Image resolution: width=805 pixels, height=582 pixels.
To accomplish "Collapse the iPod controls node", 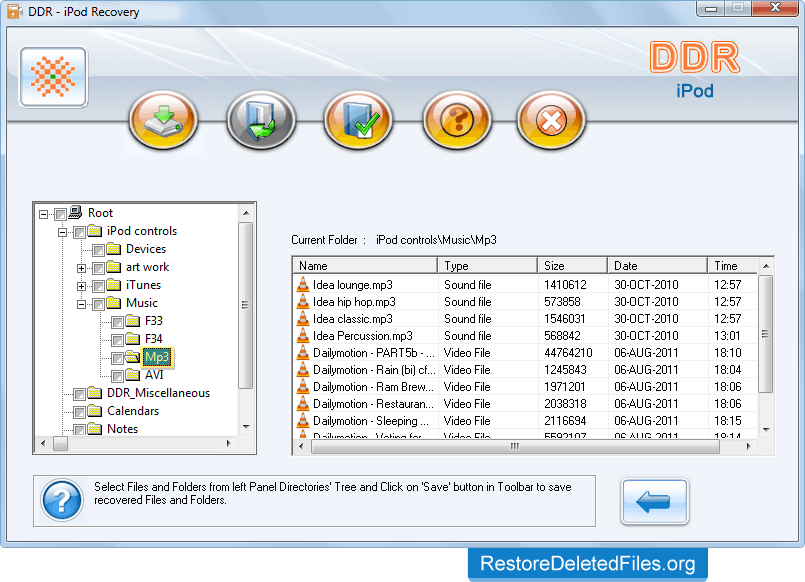I will [x=62, y=232].
